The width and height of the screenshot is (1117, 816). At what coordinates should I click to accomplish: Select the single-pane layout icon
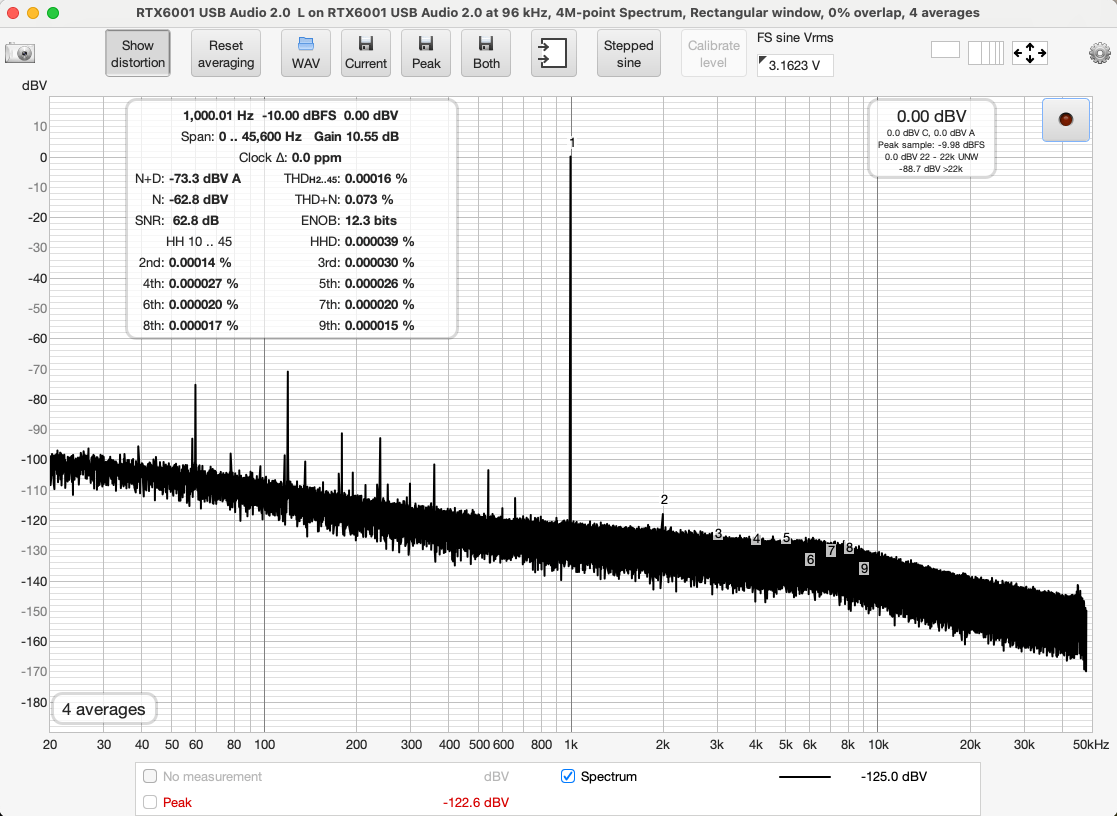(945, 50)
